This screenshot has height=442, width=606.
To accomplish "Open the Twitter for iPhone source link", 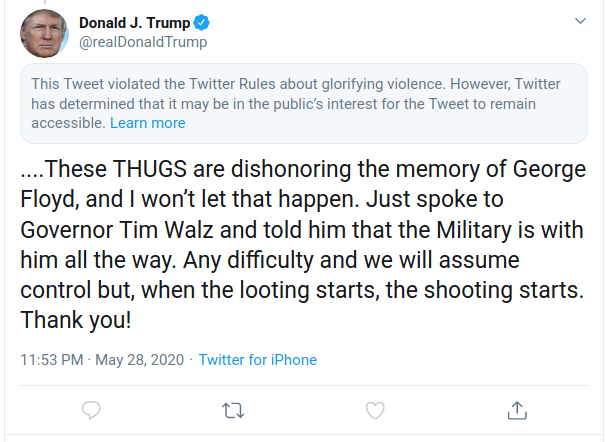I will point(258,360).
